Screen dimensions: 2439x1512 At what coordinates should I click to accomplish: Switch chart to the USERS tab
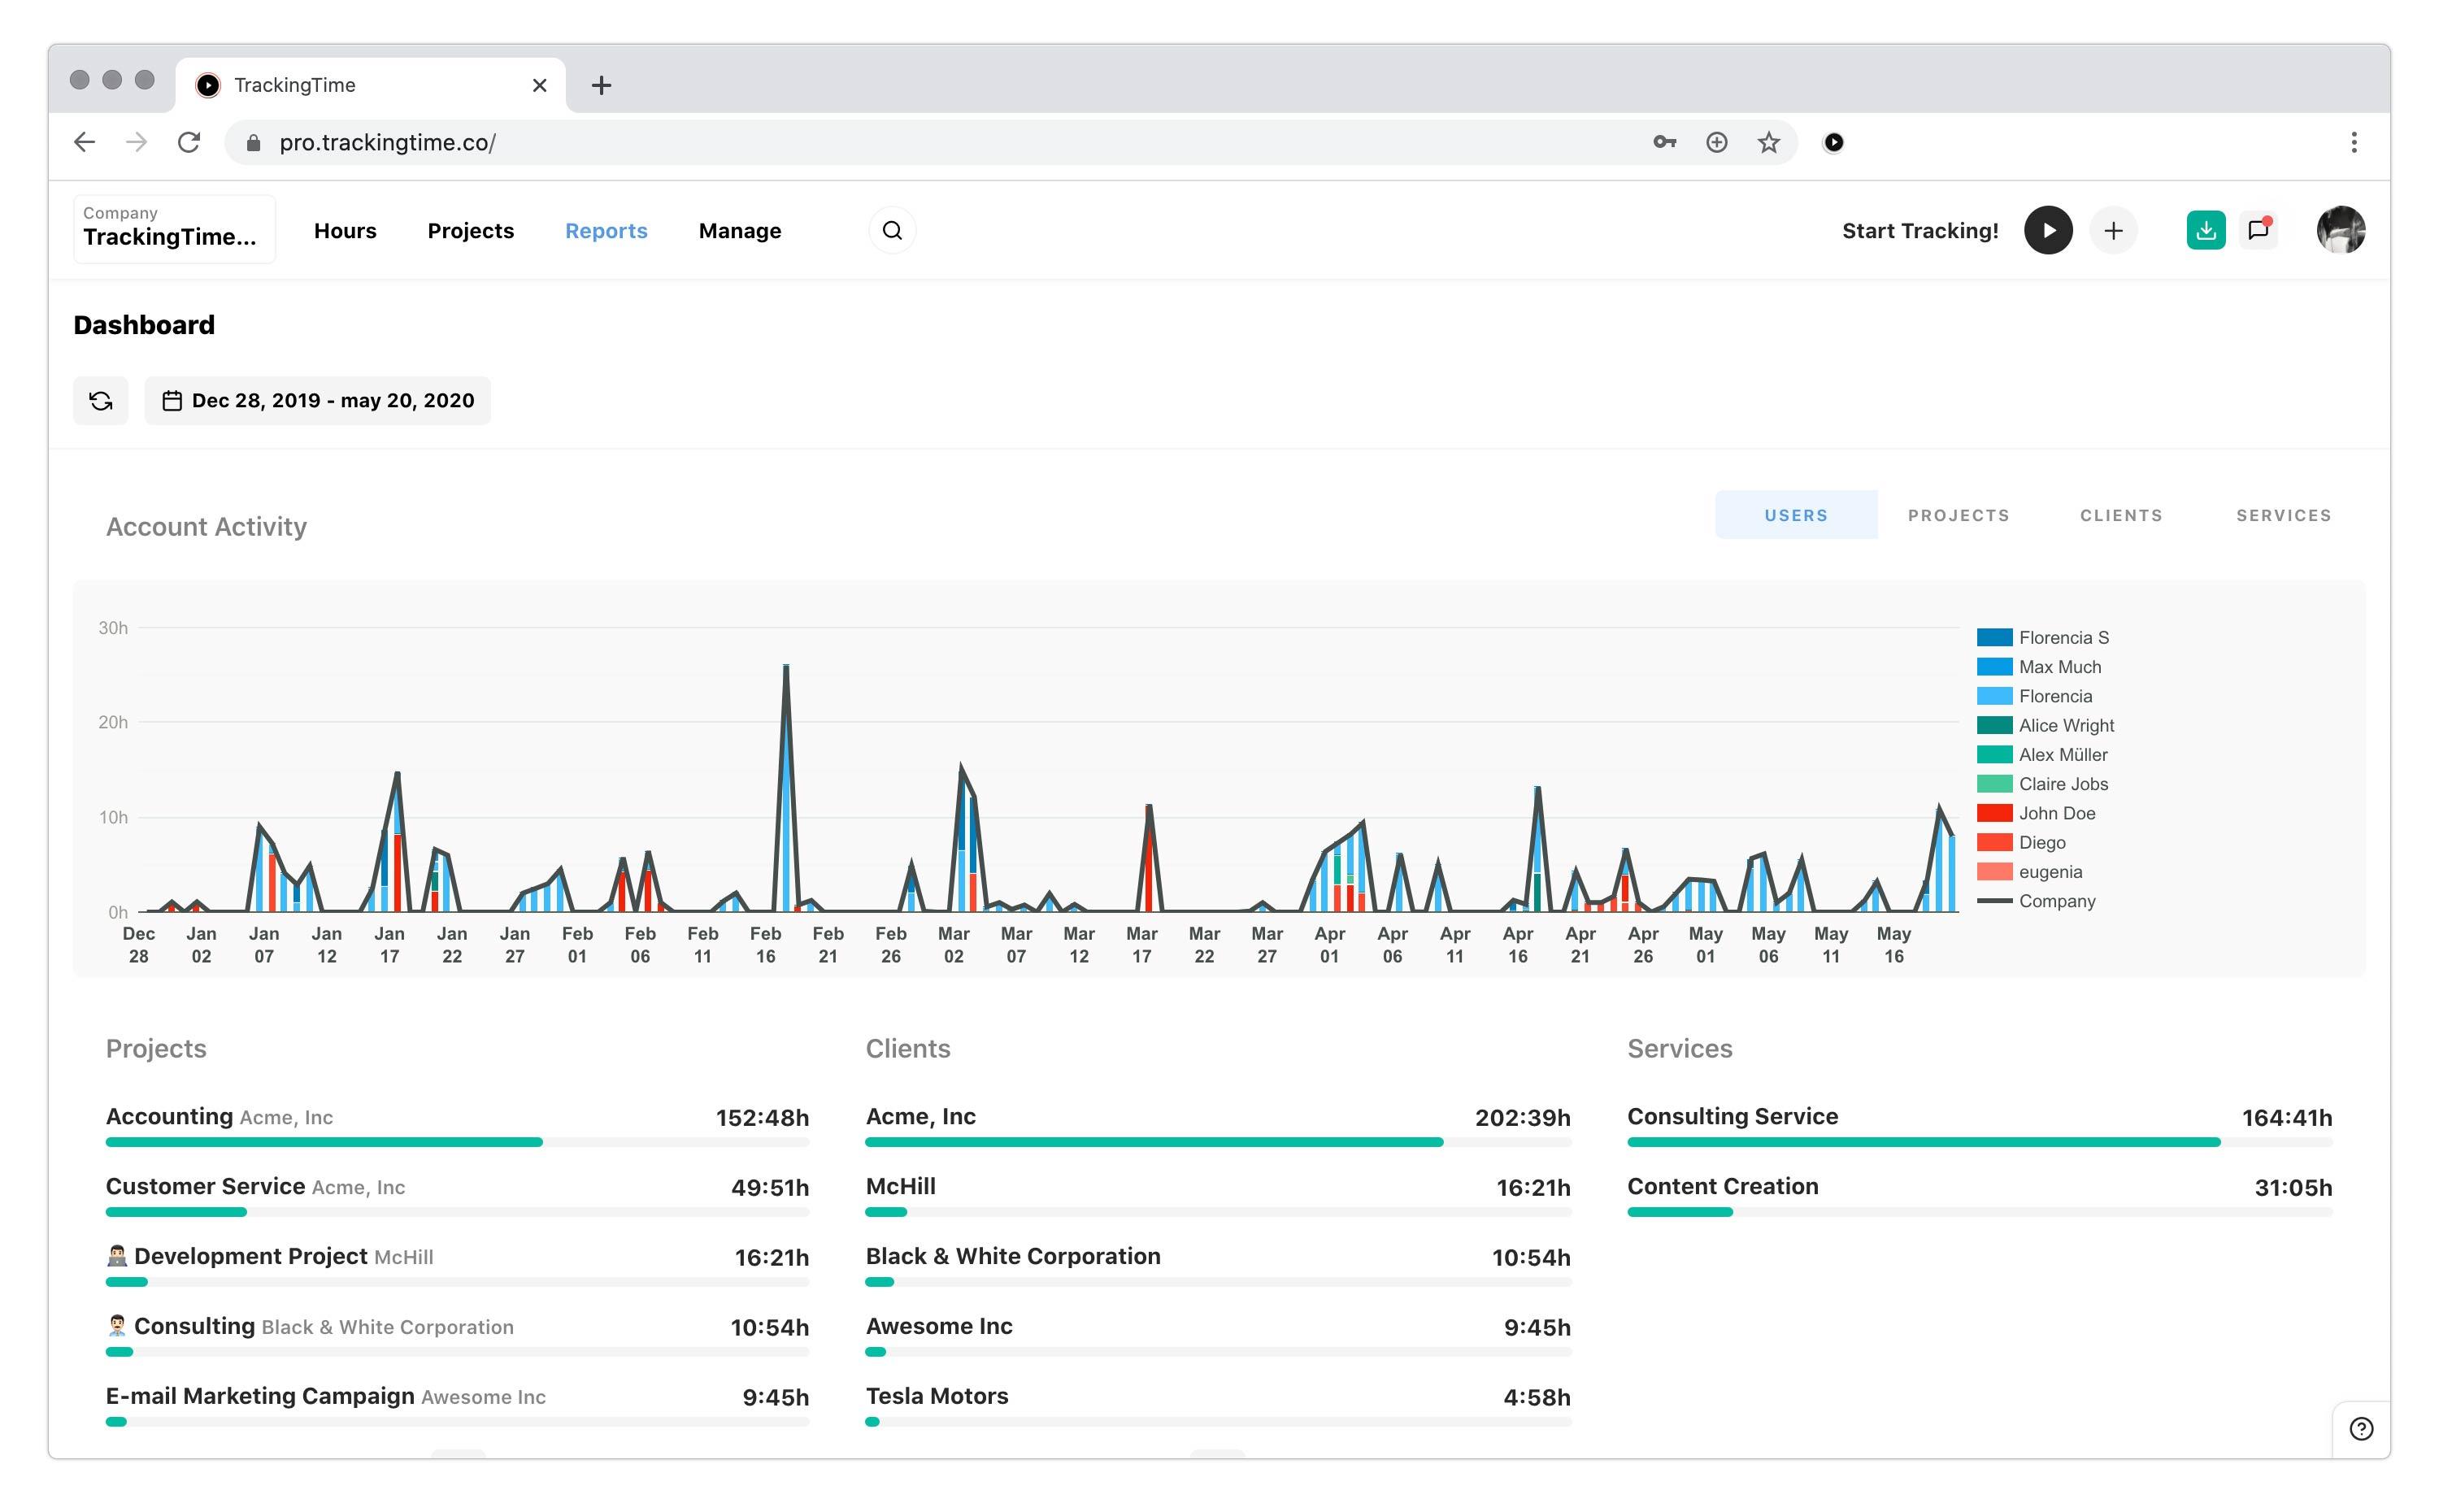[1796, 515]
